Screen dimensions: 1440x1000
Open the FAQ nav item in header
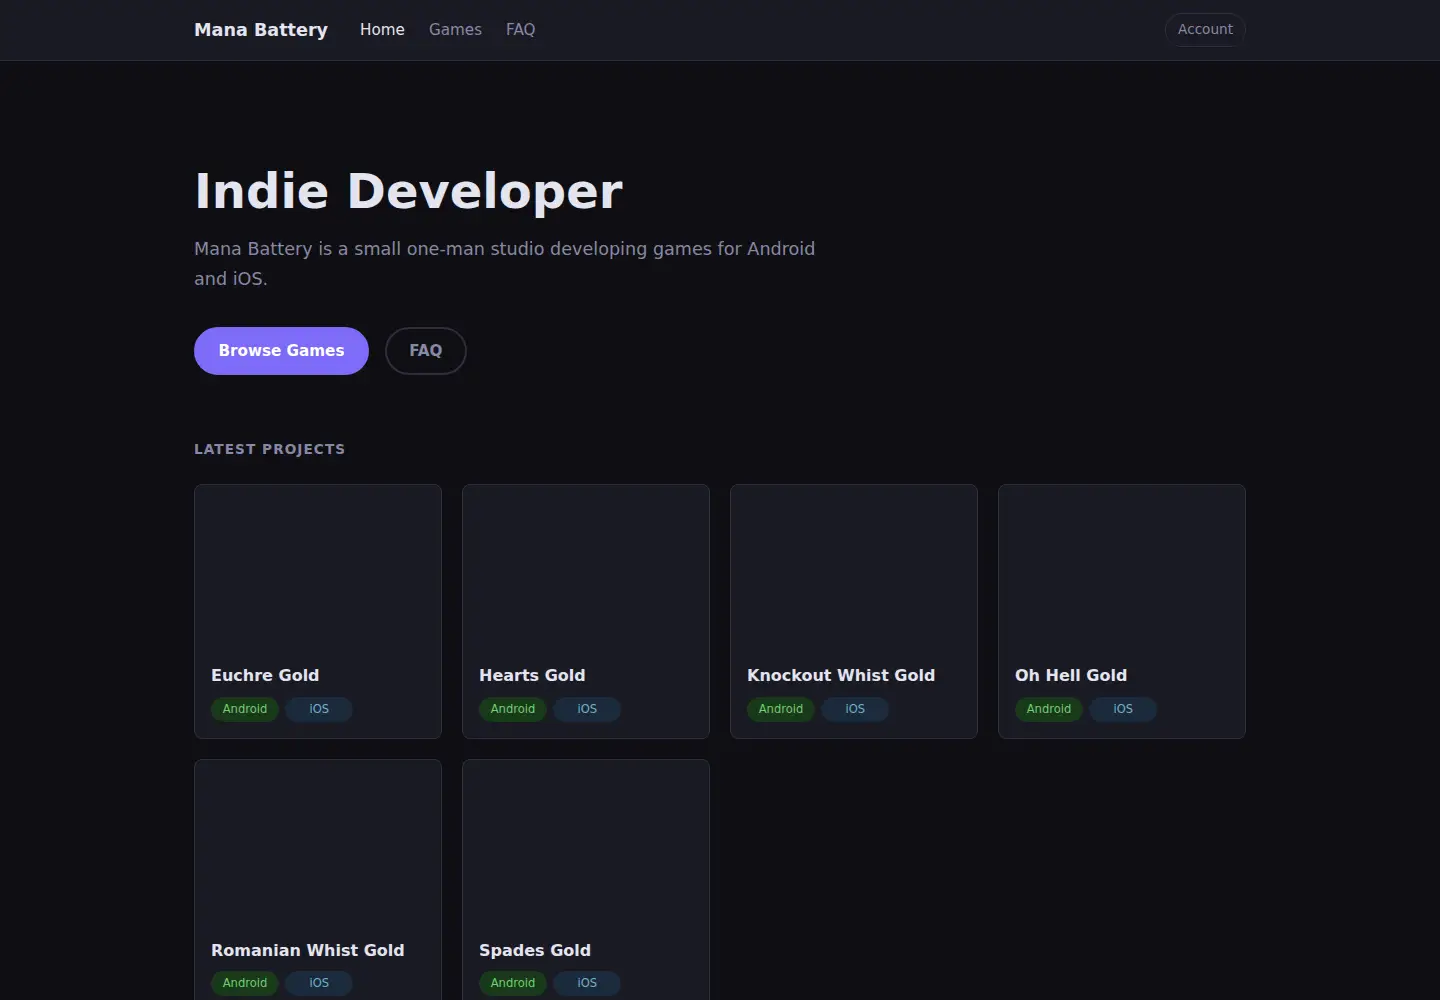click(520, 30)
